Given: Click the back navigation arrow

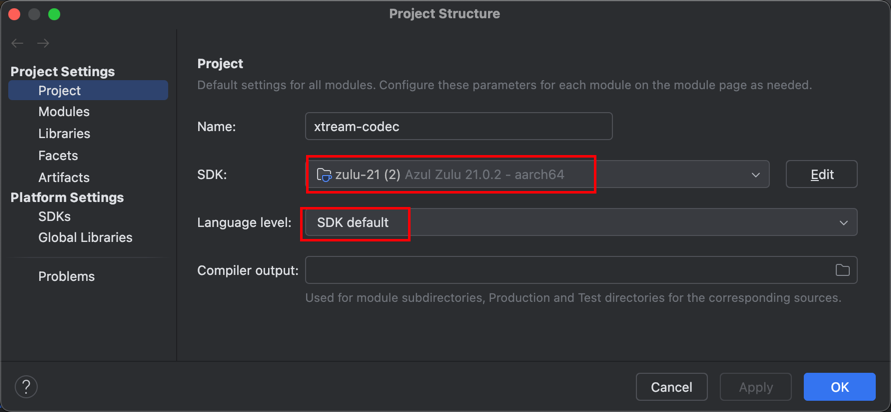Looking at the screenshot, I should [17, 44].
